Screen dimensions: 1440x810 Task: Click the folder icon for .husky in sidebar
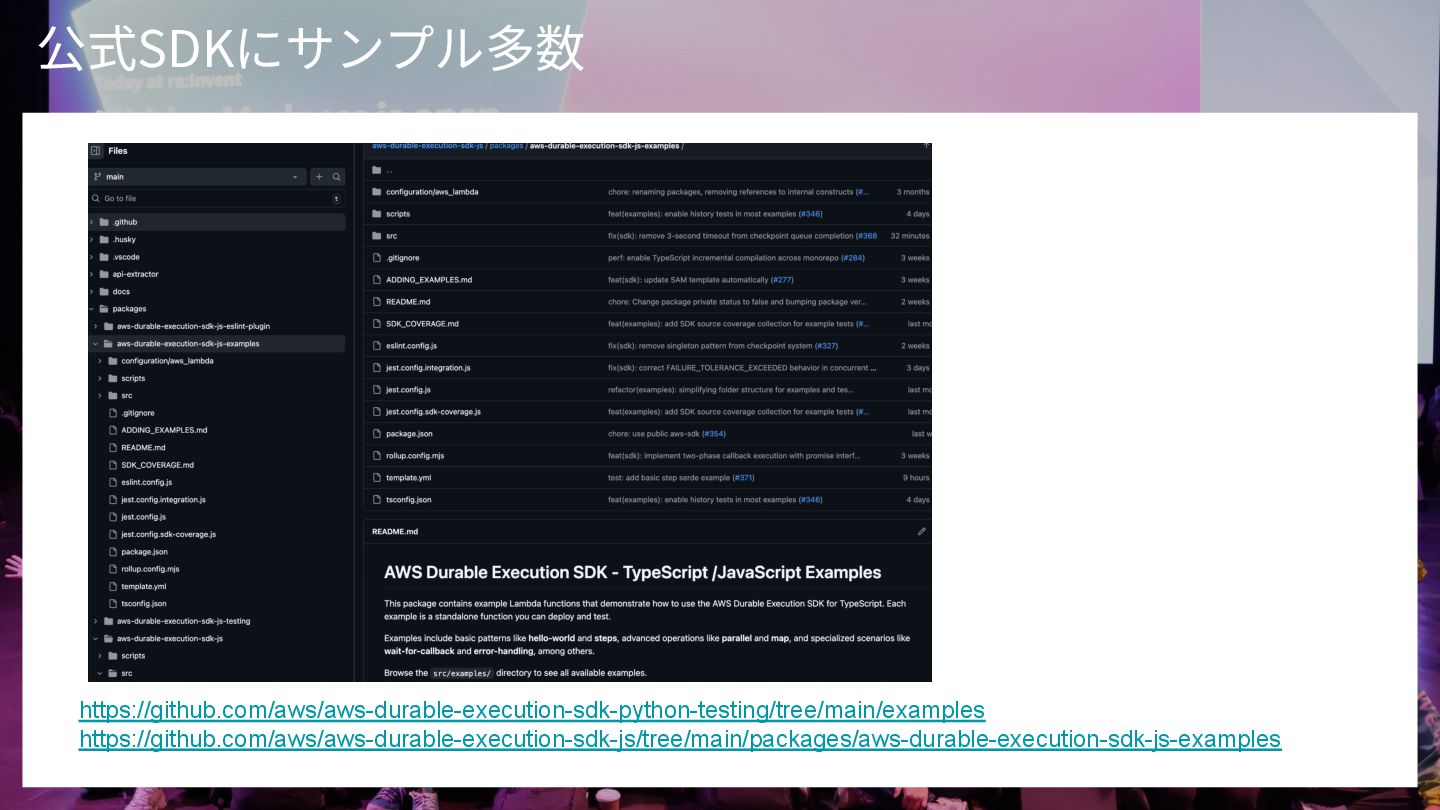point(104,240)
